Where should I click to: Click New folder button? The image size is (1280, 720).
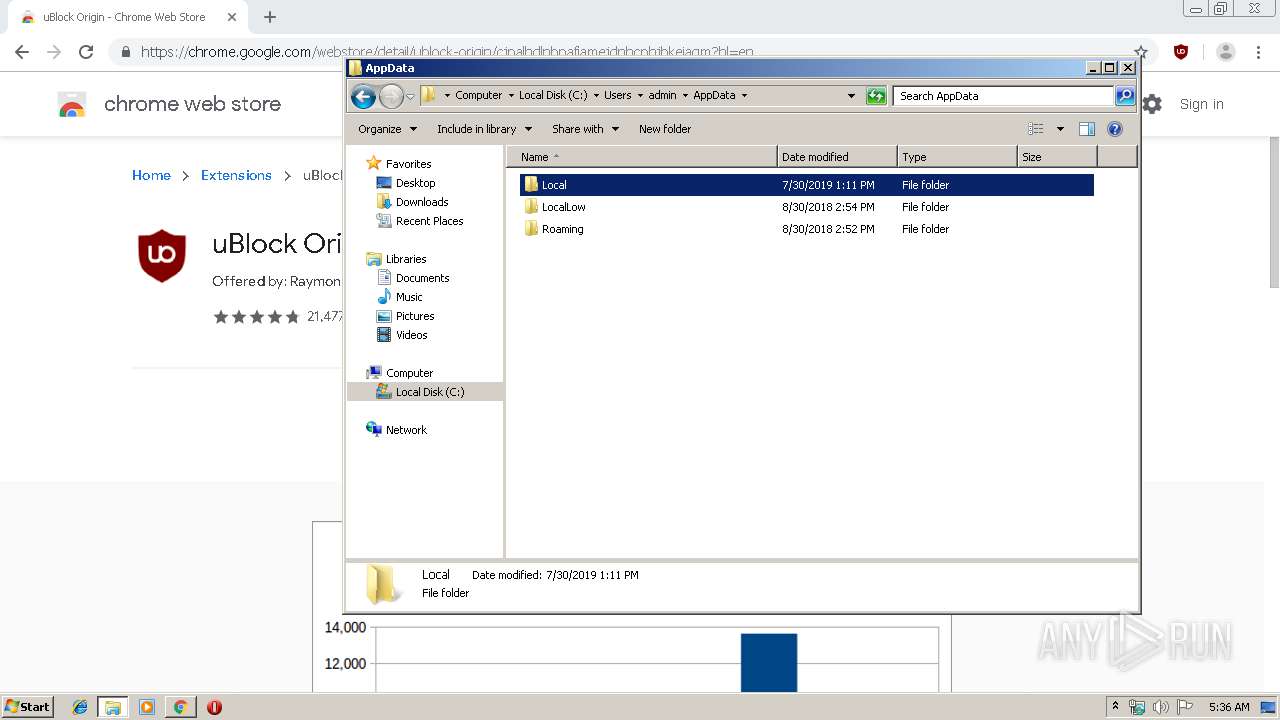[x=665, y=129]
